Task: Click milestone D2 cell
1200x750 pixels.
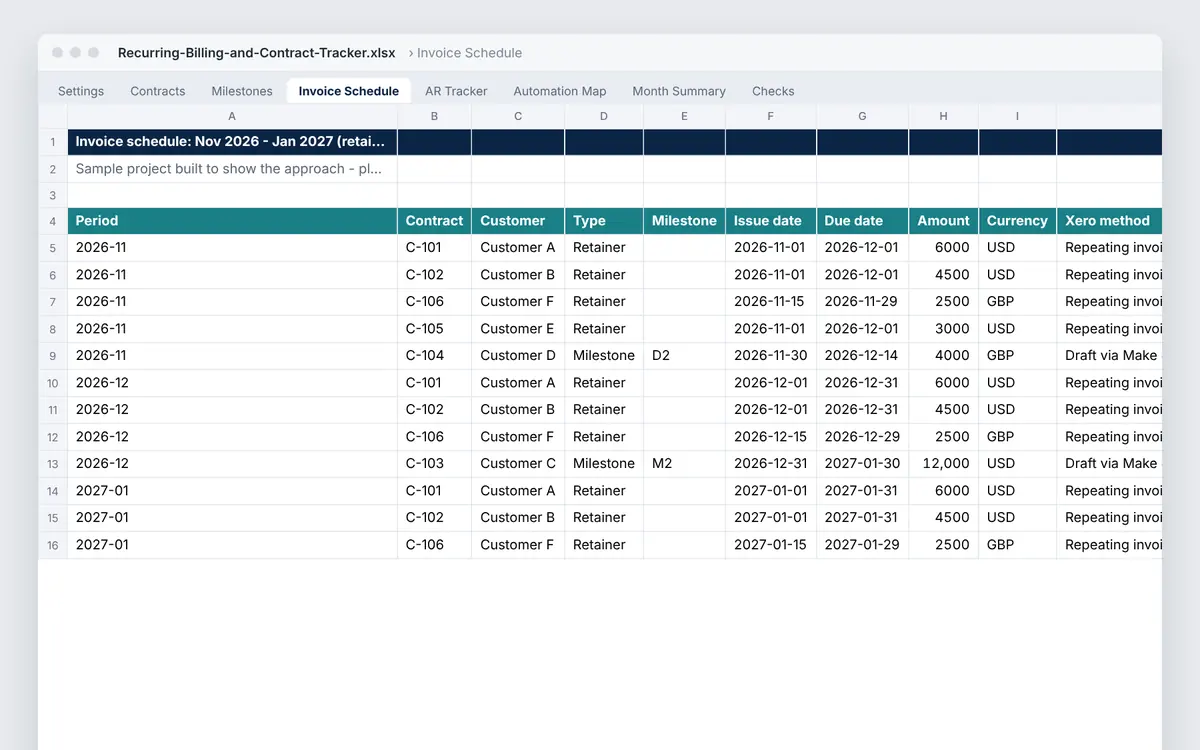Action: pos(684,355)
